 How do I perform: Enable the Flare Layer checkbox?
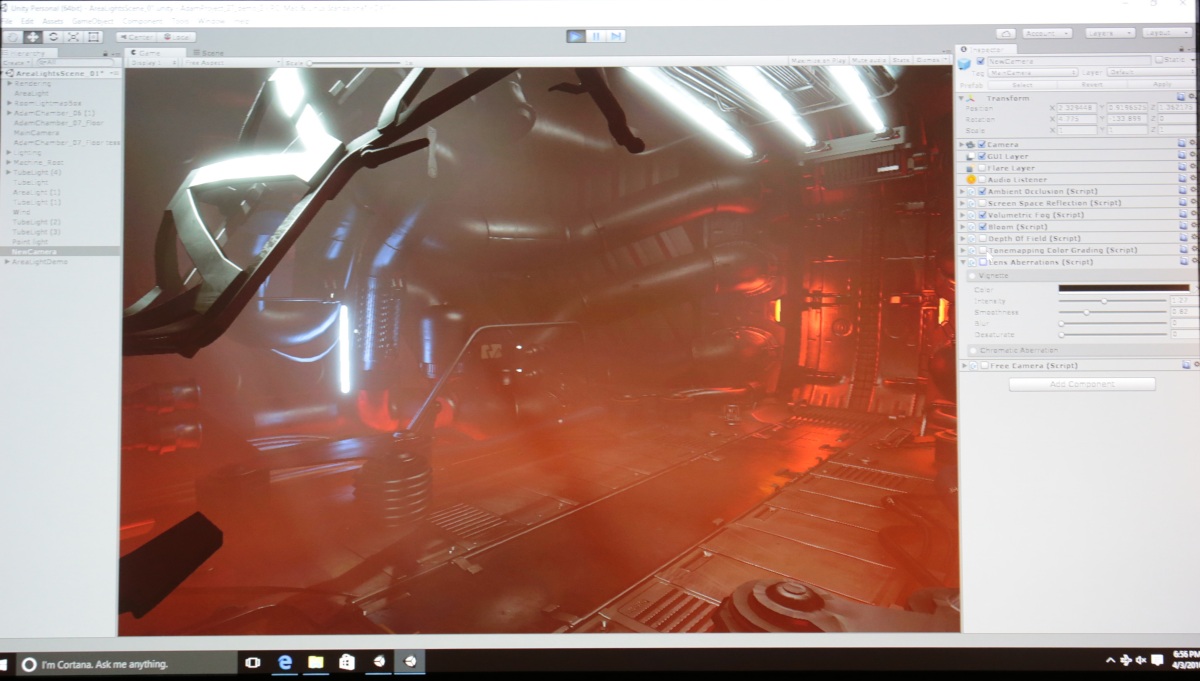[x=982, y=168]
